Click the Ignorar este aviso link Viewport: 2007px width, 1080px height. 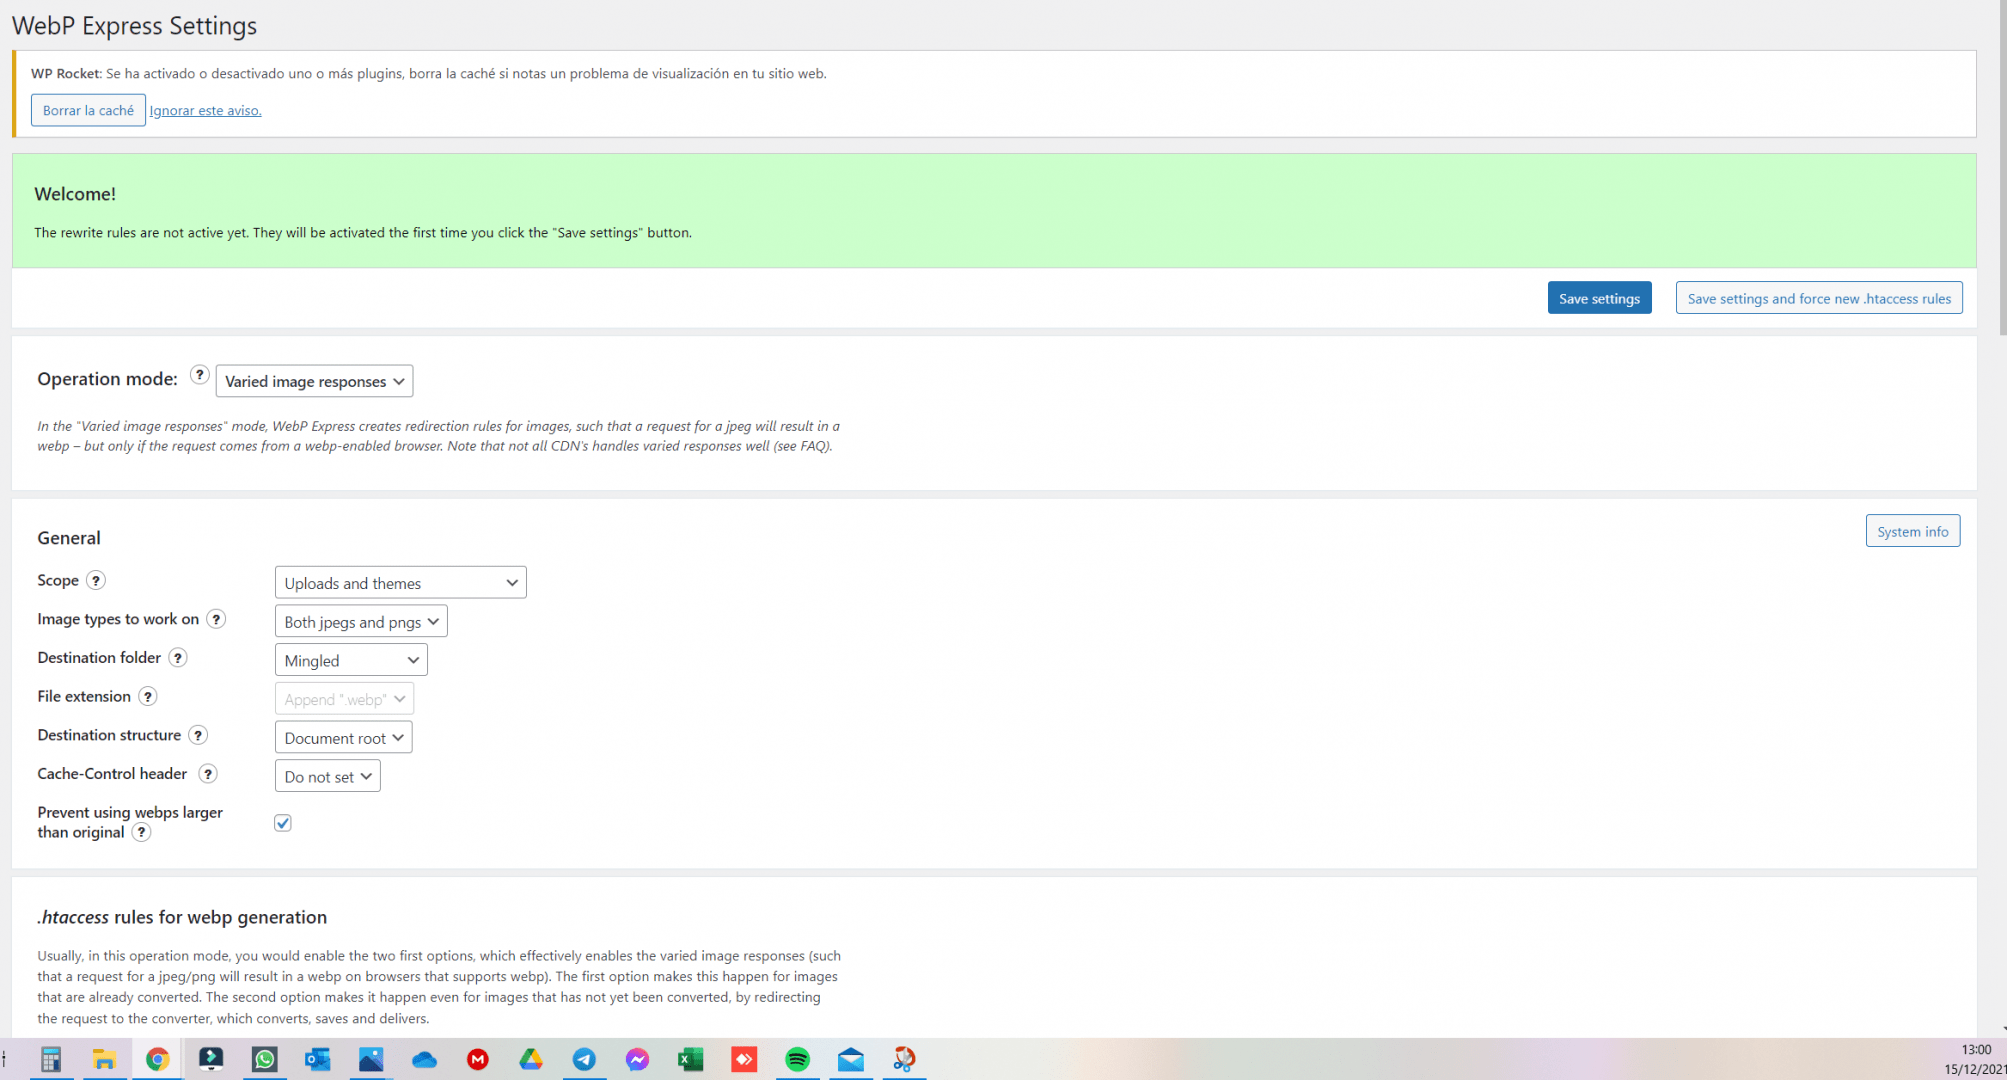pyautogui.click(x=205, y=111)
